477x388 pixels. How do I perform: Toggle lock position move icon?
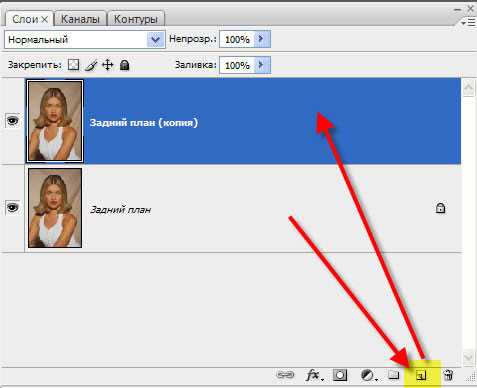point(108,65)
